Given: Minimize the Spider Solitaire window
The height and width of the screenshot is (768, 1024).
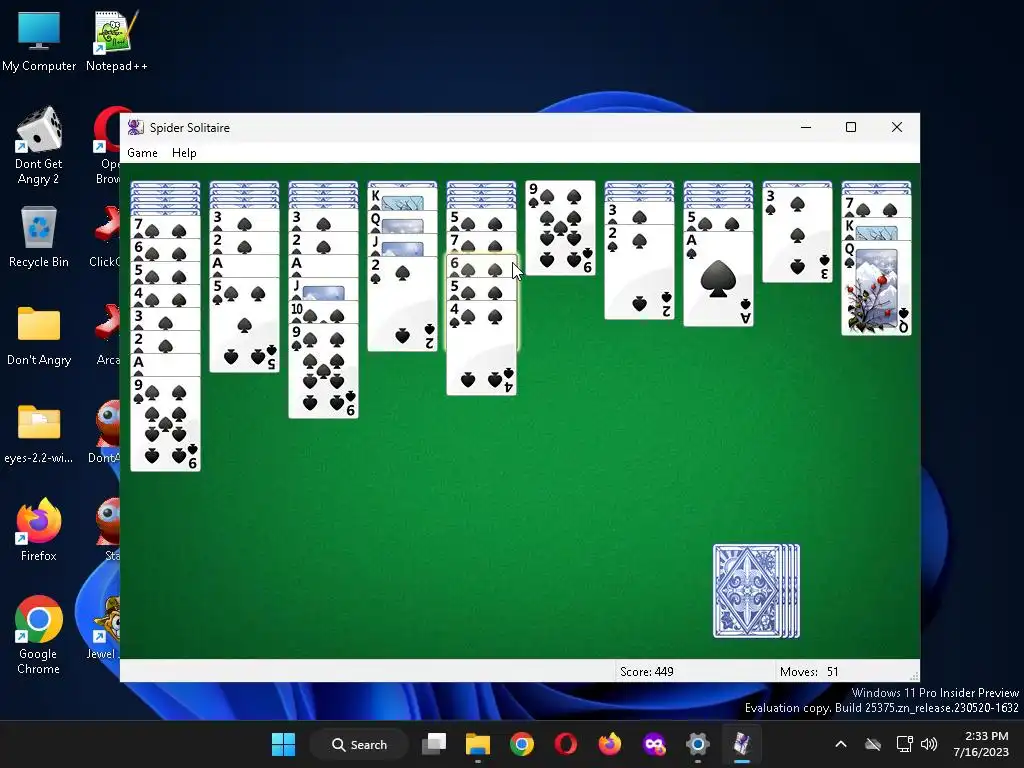Looking at the screenshot, I should tap(806, 127).
